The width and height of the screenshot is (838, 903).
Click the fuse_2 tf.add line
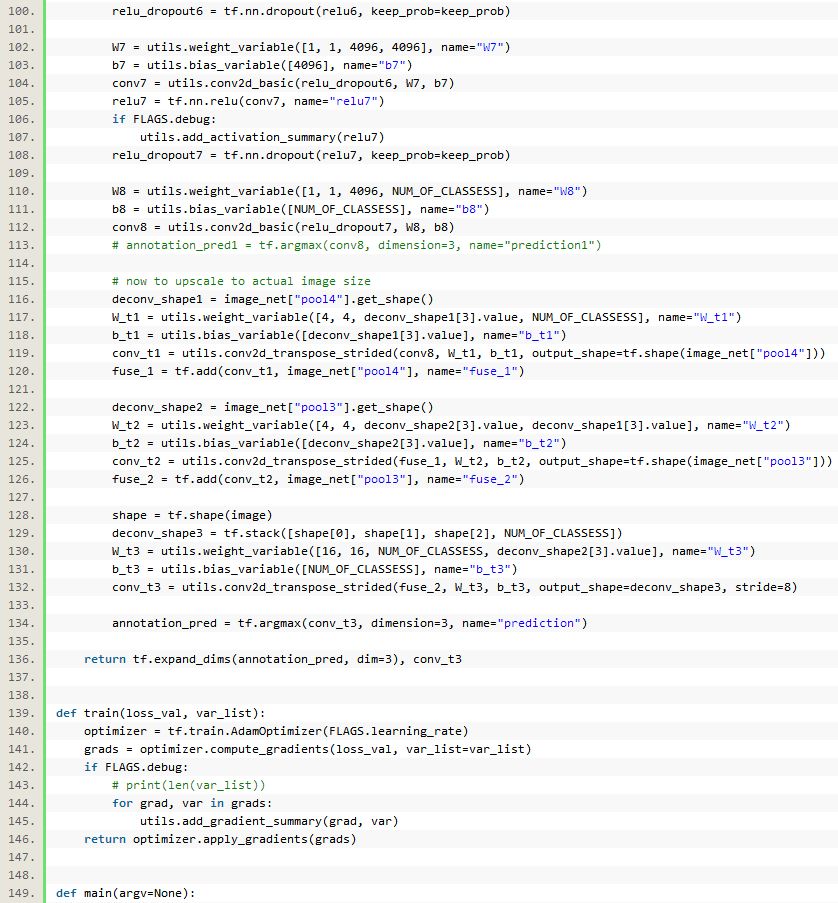click(318, 479)
